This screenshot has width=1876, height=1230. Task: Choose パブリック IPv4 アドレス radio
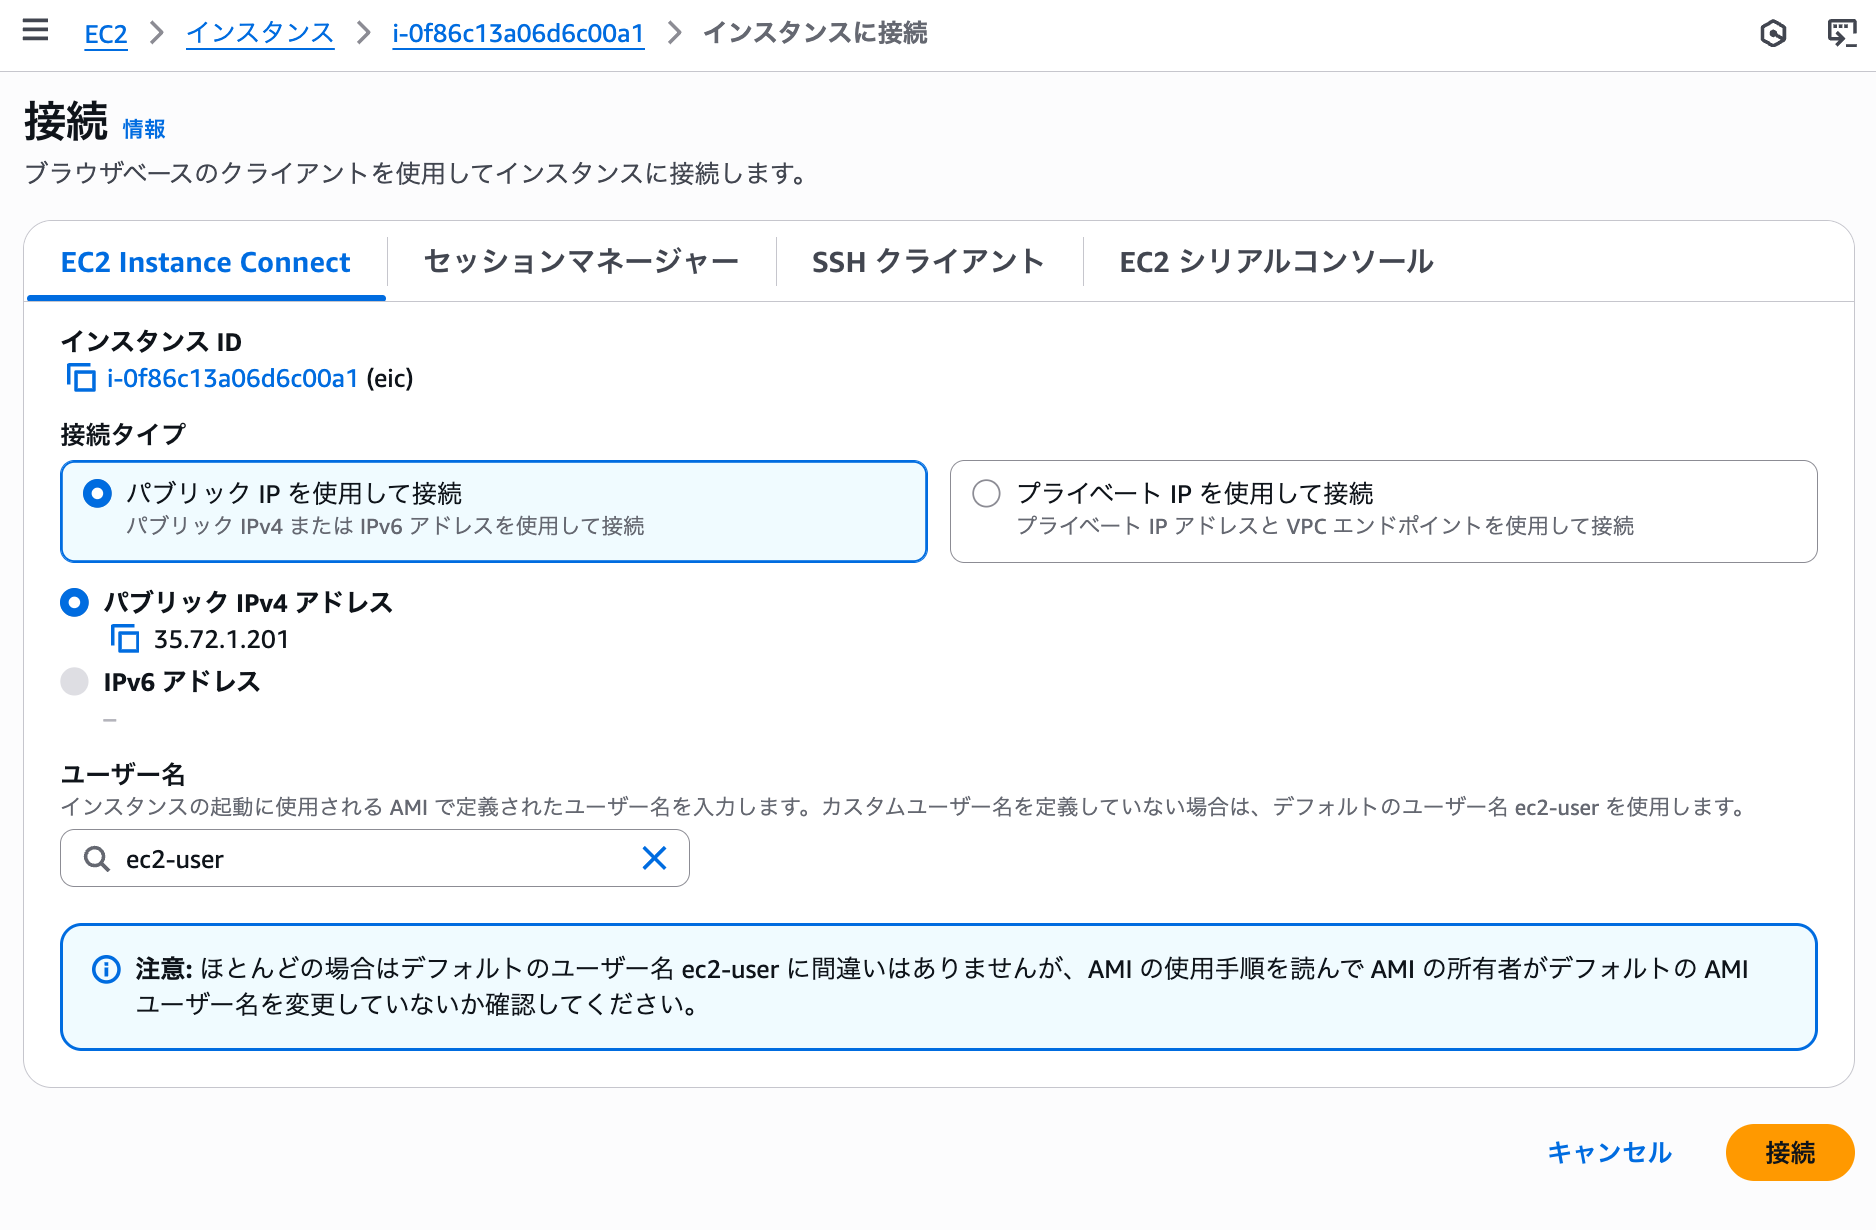pyautogui.click(x=75, y=602)
